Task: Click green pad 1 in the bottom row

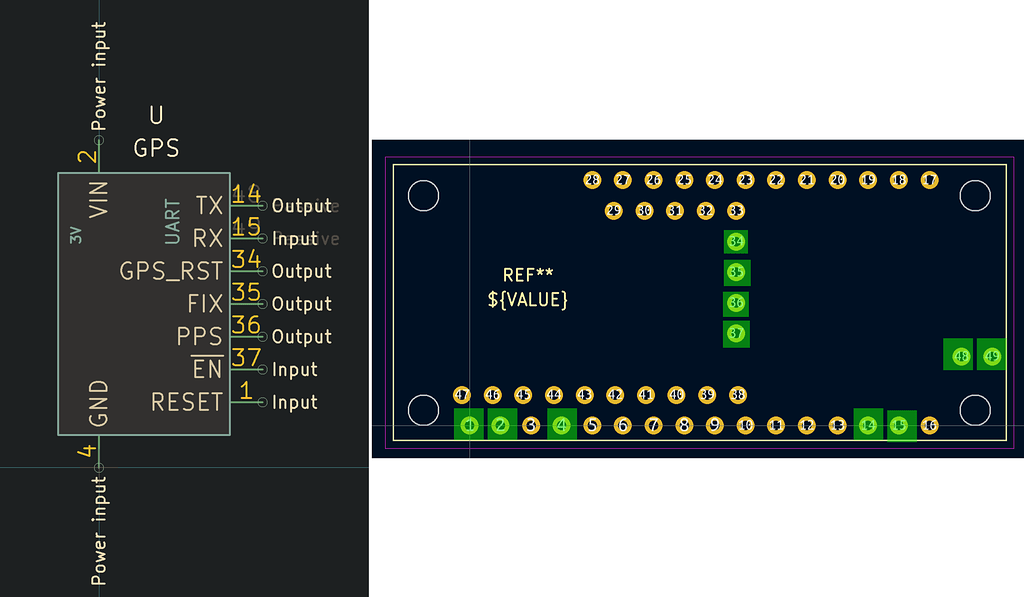Action: point(469,424)
